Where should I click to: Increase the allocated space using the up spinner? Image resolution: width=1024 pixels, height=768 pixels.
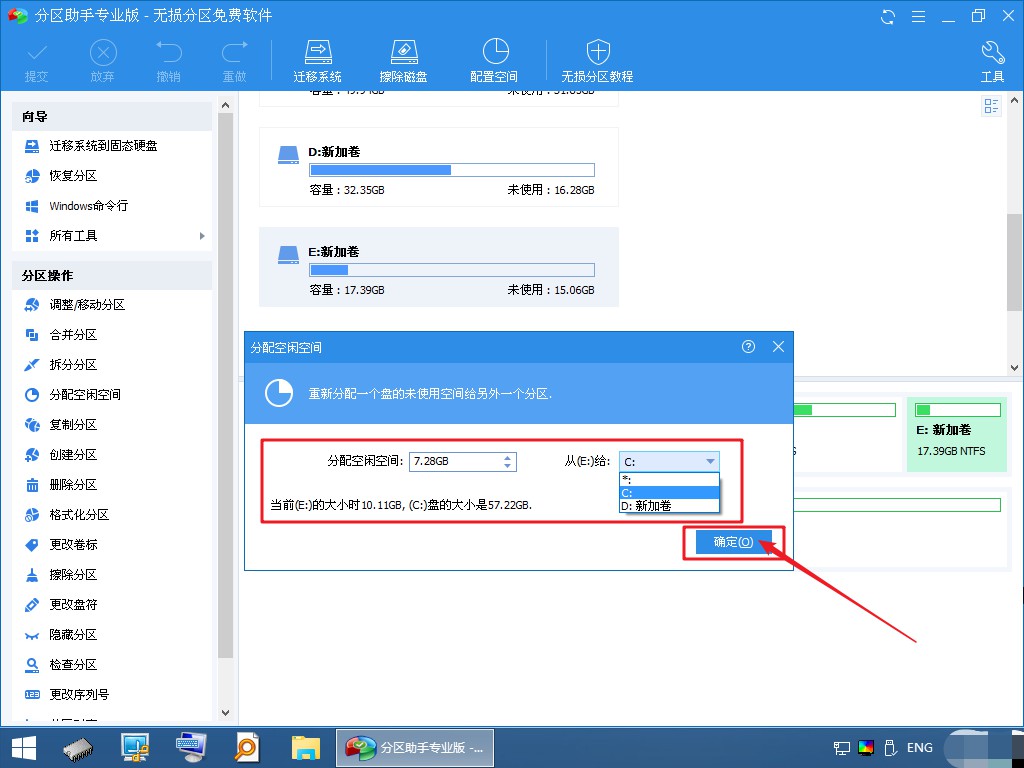507,457
